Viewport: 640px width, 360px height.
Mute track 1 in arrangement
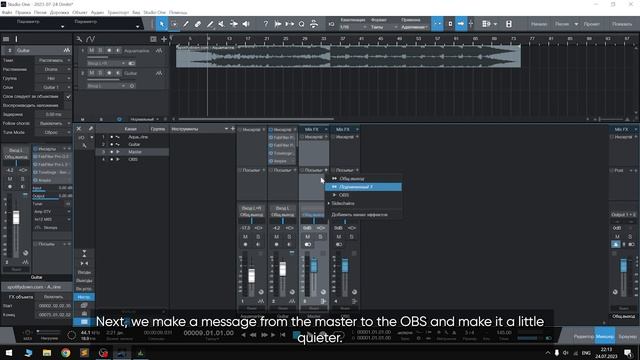pos(91,51)
